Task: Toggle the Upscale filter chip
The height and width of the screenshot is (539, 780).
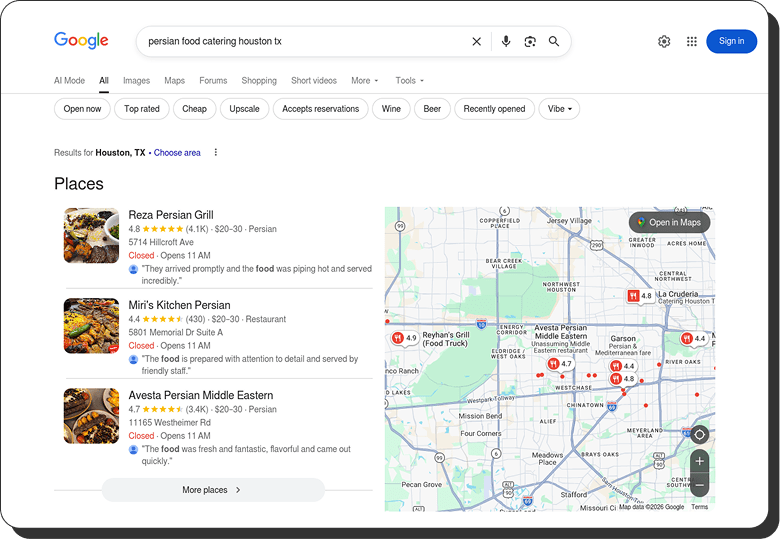Action: [244, 109]
